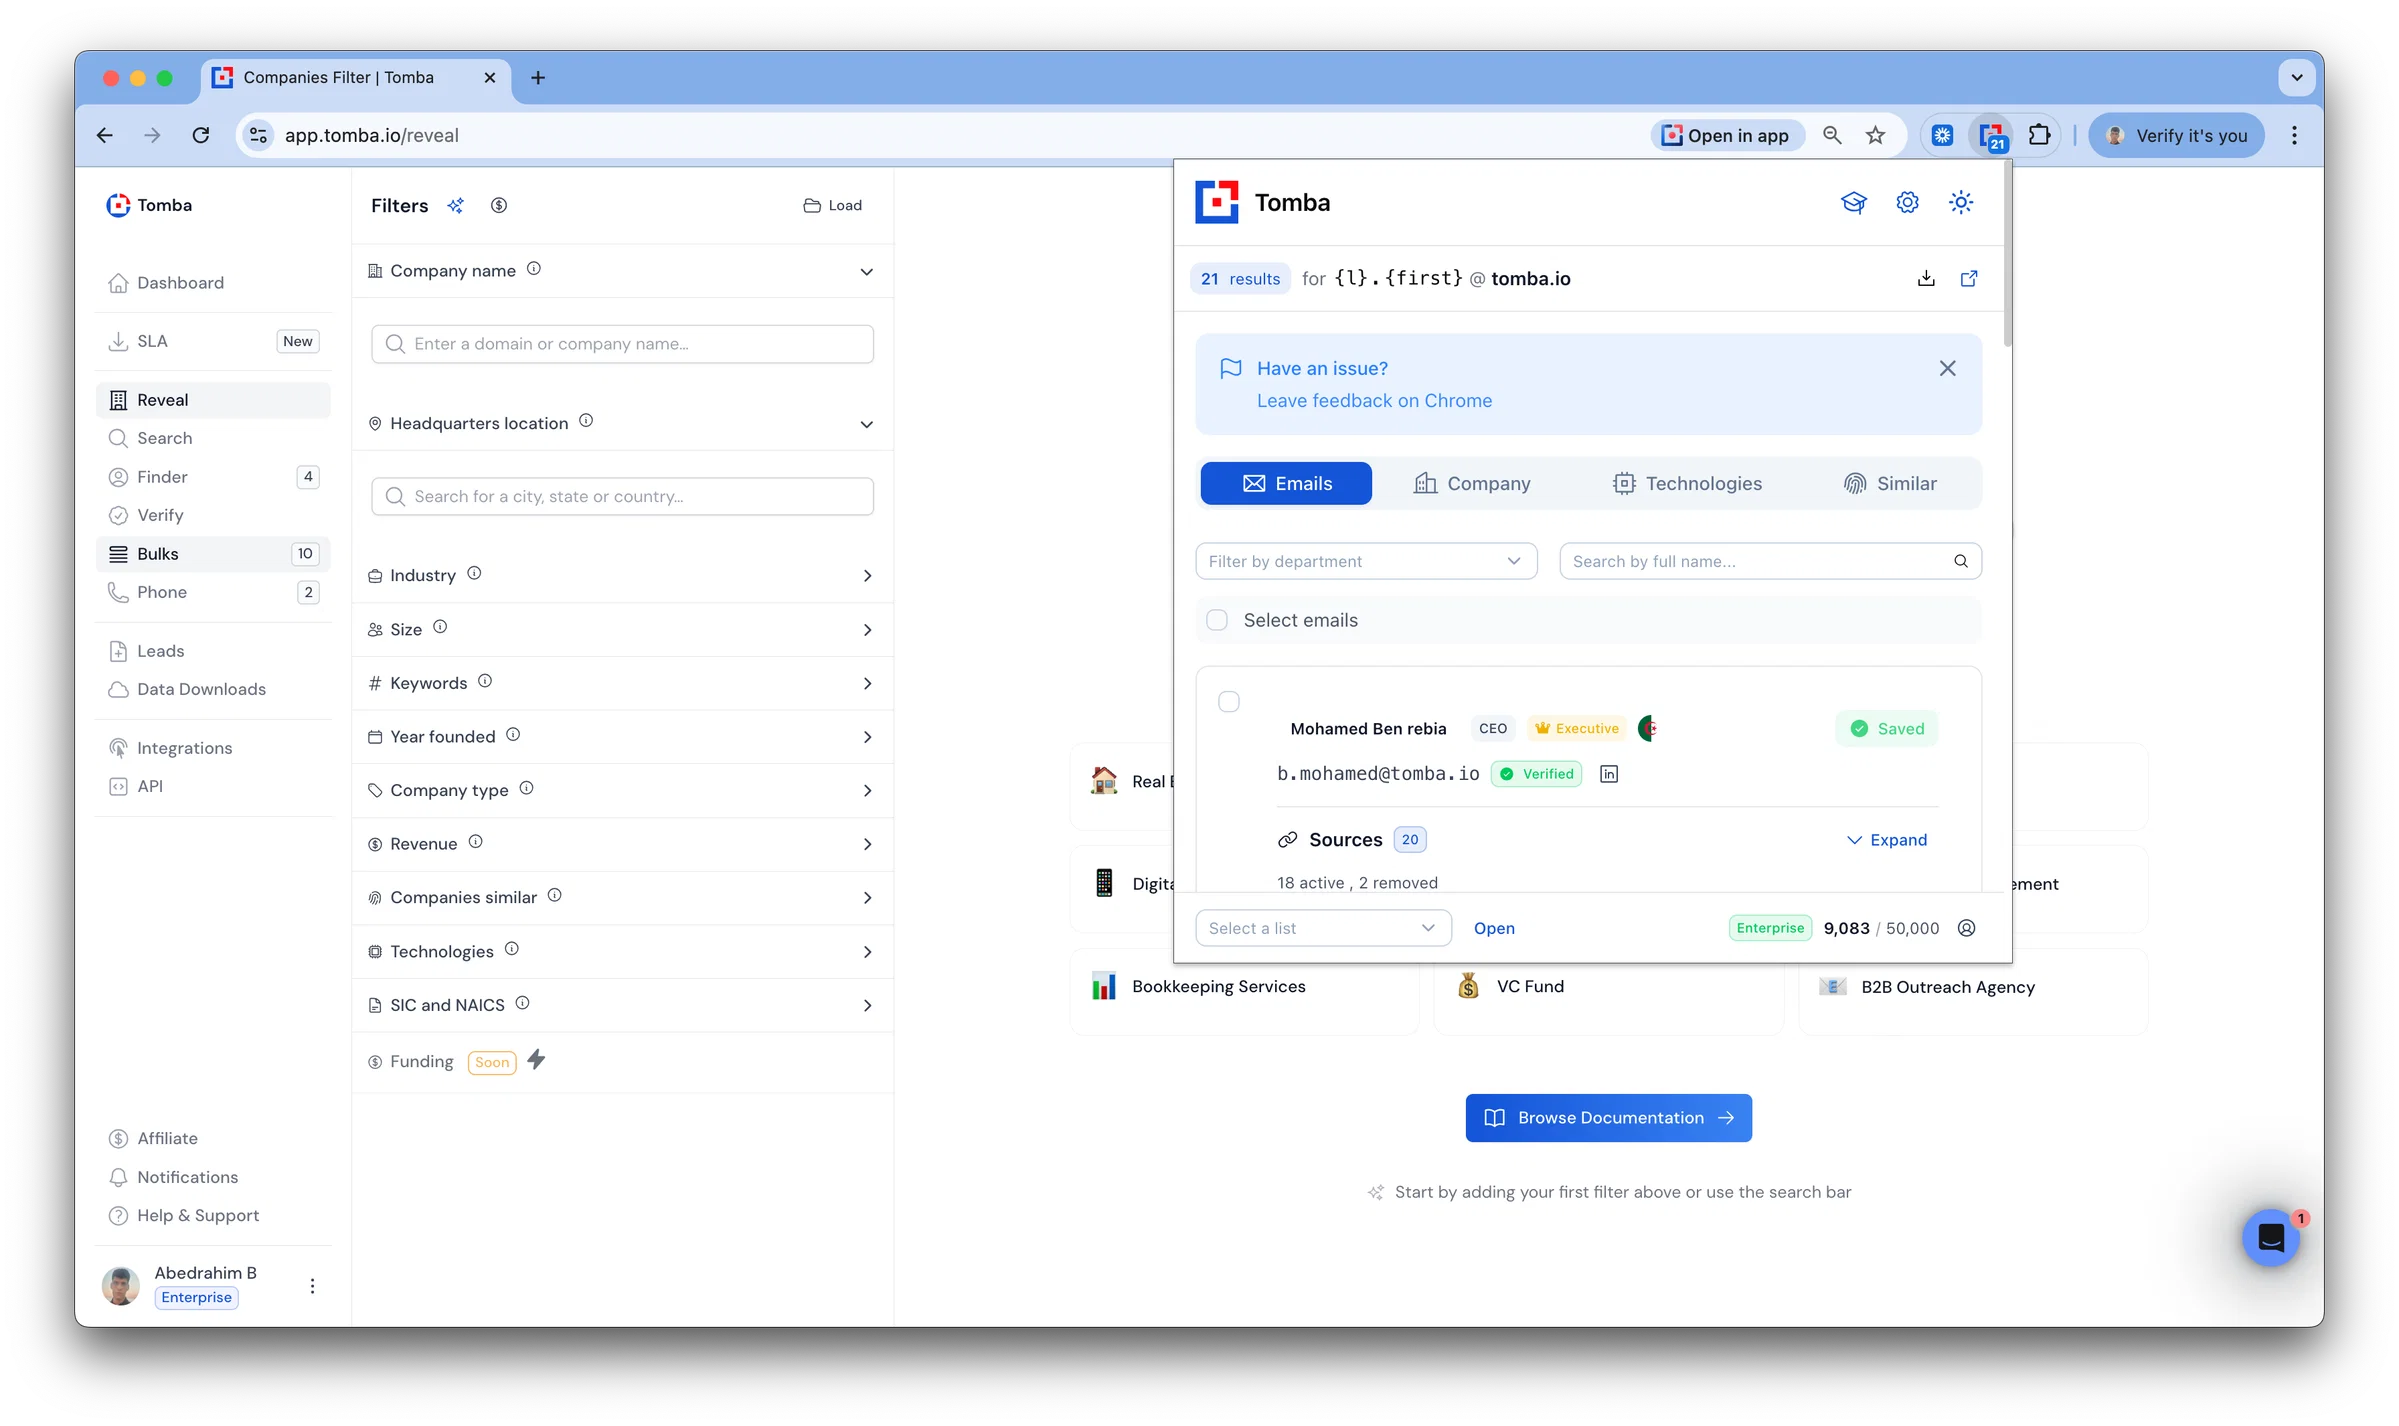Click the dollar coin icon next to Filters
The image size is (2399, 1426).
[499, 206]
